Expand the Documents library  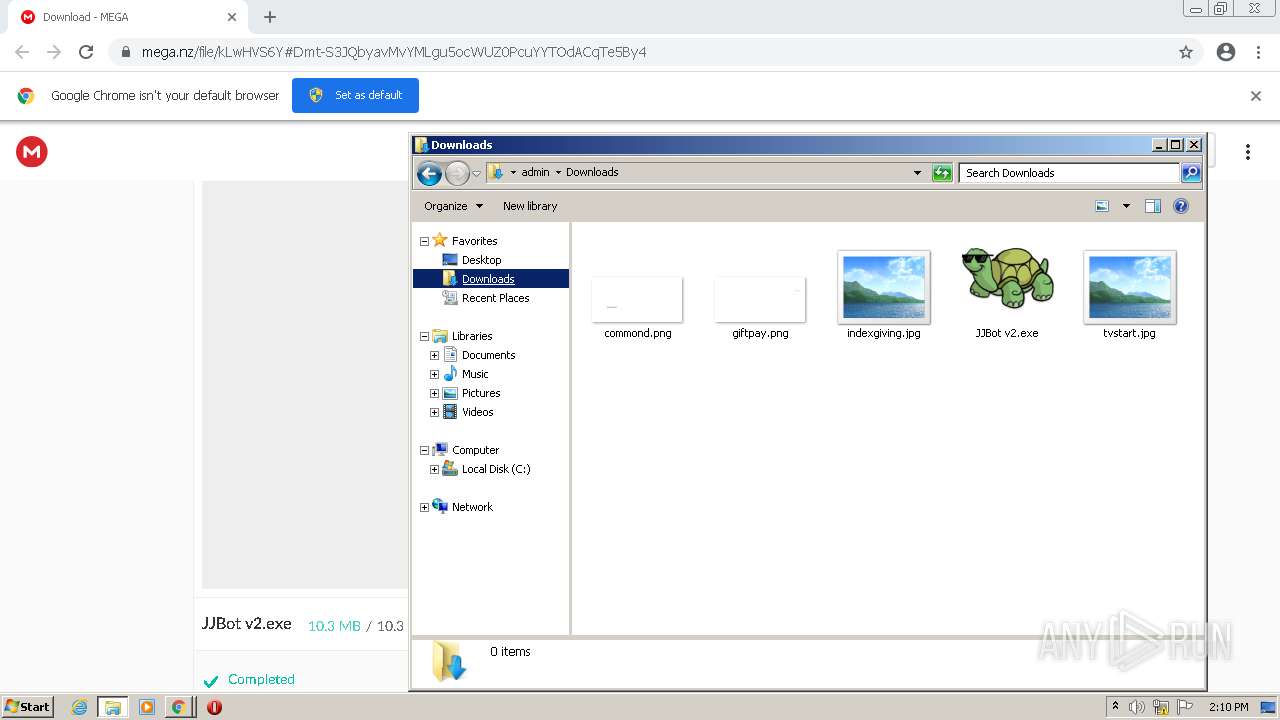(434, 355)
